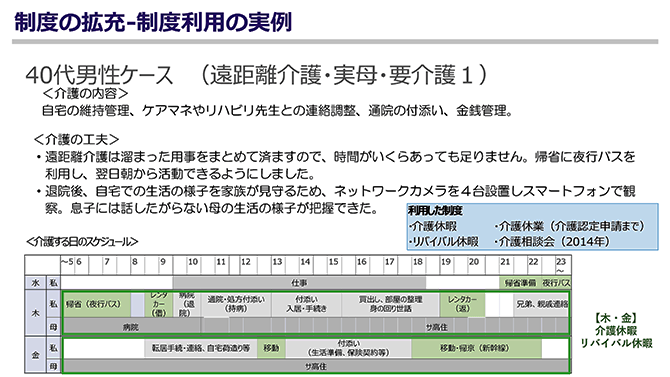
Task: Select the 移動・帰京(新幹線) block
Action: tap(476, 348)
